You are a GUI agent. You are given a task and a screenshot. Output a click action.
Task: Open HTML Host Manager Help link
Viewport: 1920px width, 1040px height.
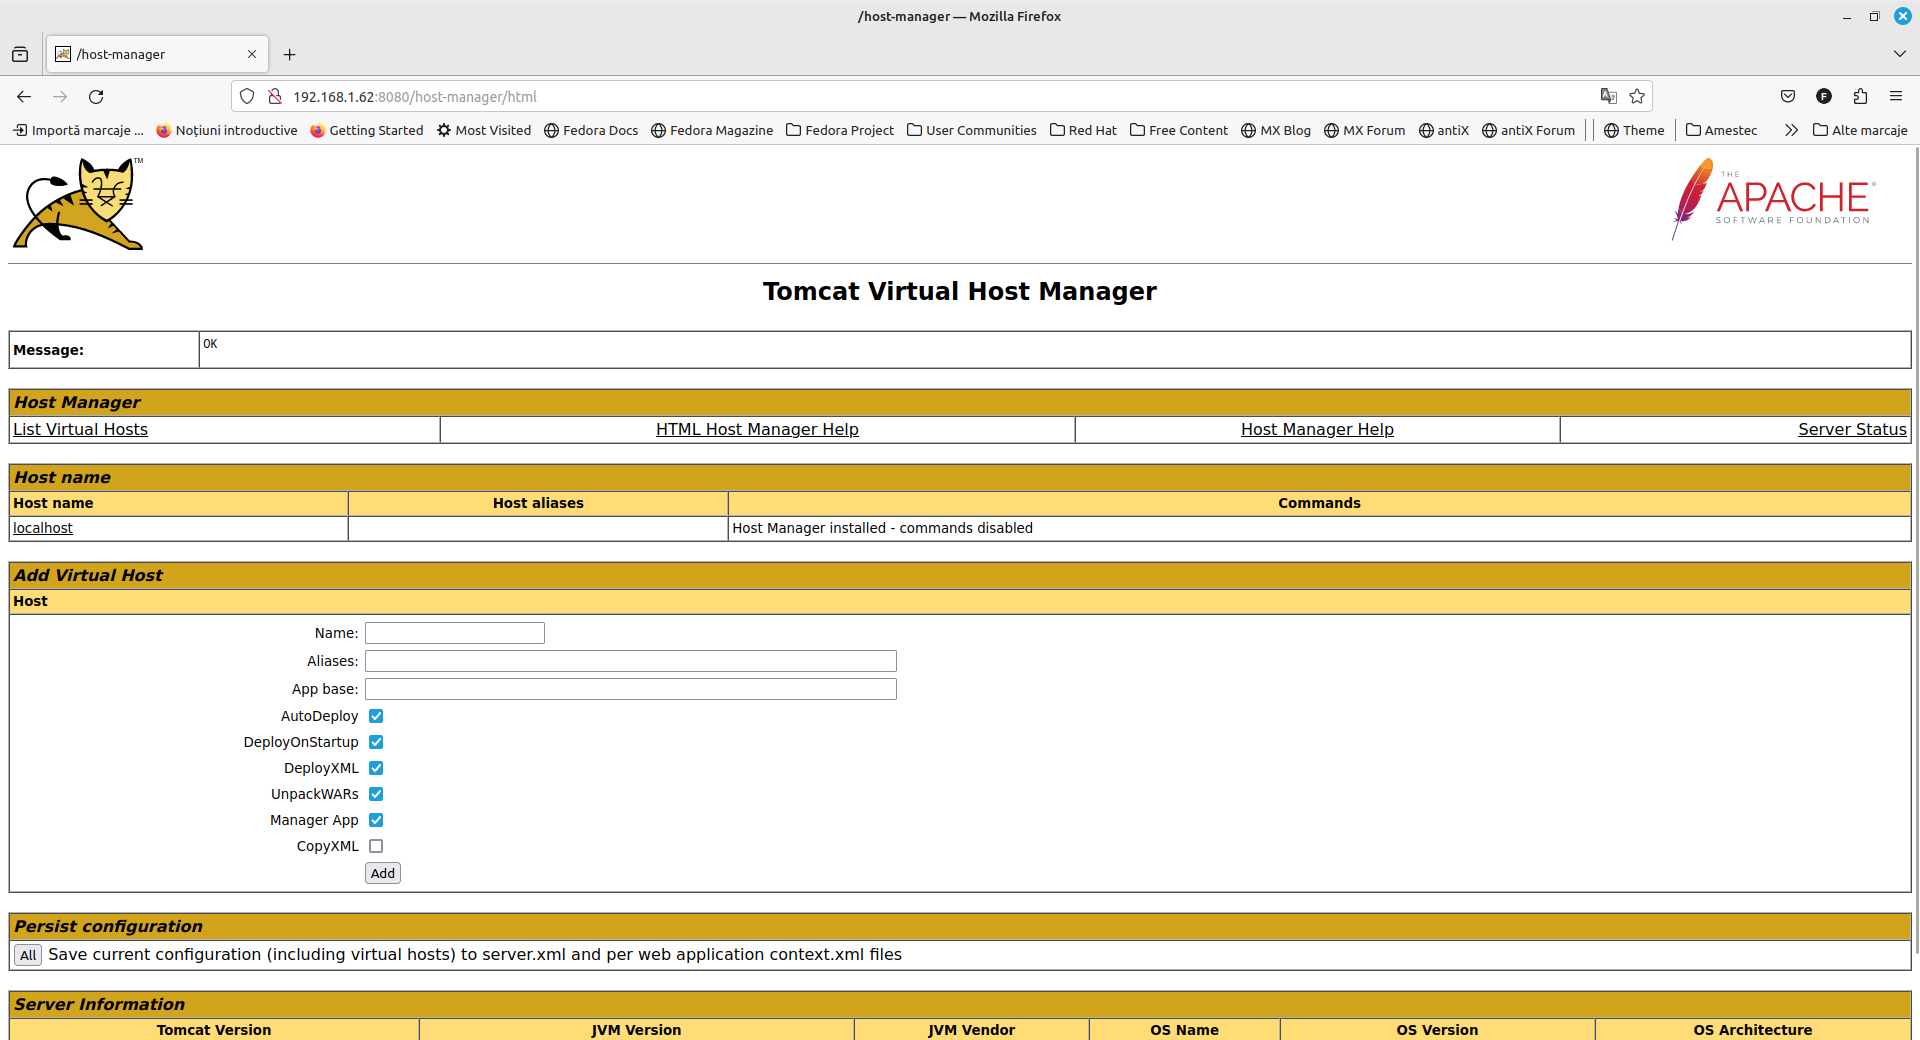[x=757, y=429]
